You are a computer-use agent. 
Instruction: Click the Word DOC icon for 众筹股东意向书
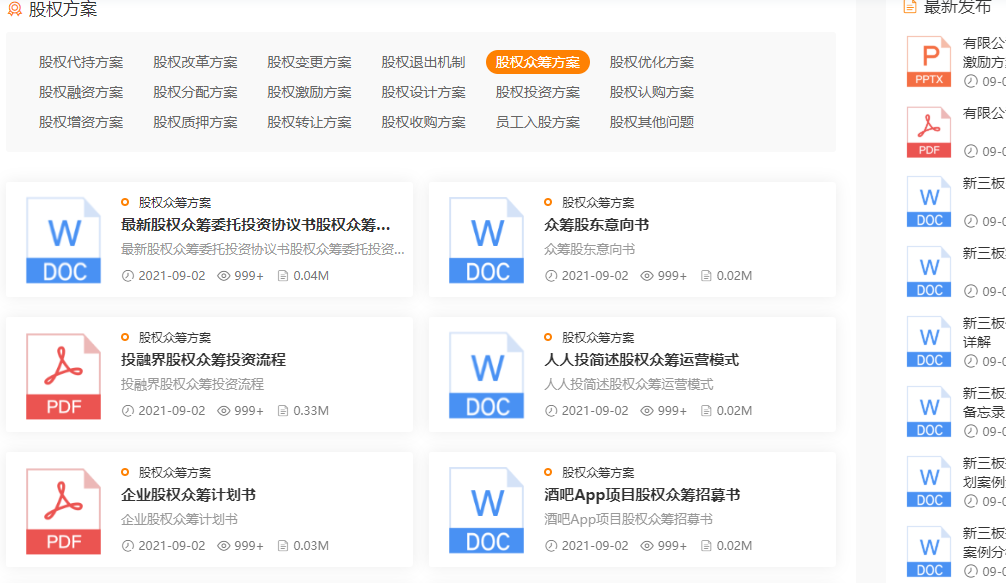click(486, 240)
